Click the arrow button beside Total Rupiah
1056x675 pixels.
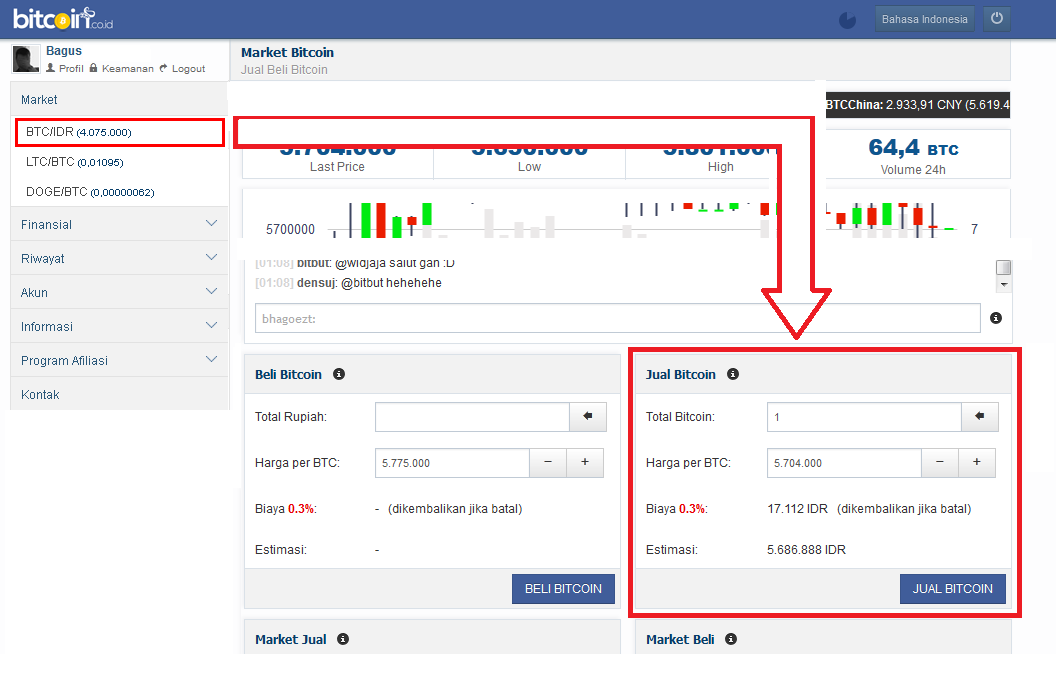pos(588,417)
